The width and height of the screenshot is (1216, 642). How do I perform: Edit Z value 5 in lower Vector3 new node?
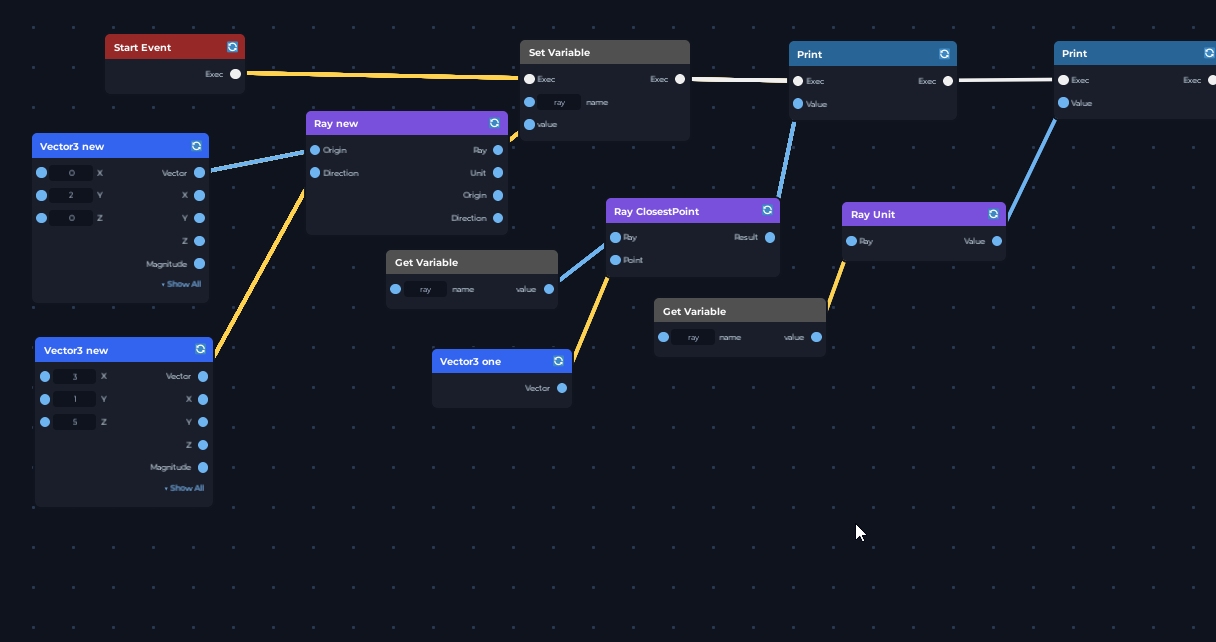[x=75, y=422]
